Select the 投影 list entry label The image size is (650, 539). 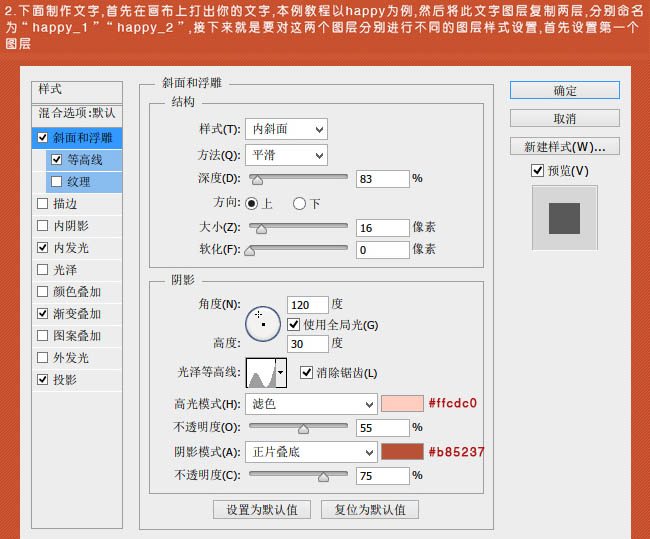click(x=65, y=380)
